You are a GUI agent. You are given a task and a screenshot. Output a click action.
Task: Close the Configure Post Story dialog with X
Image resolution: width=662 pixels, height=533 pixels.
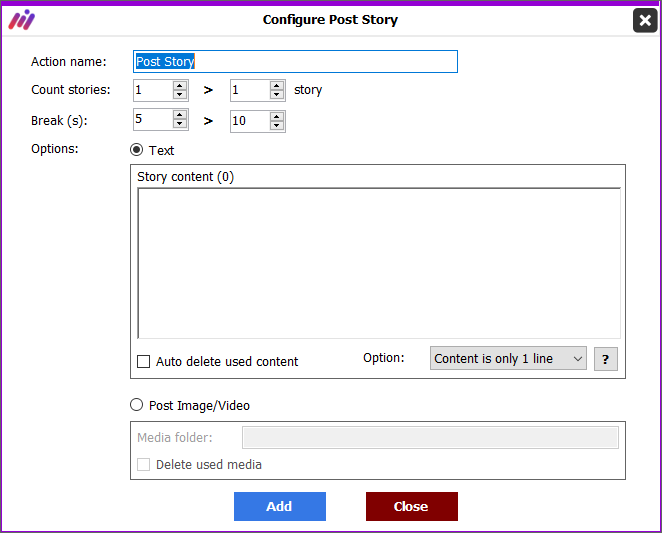point(645,20)
